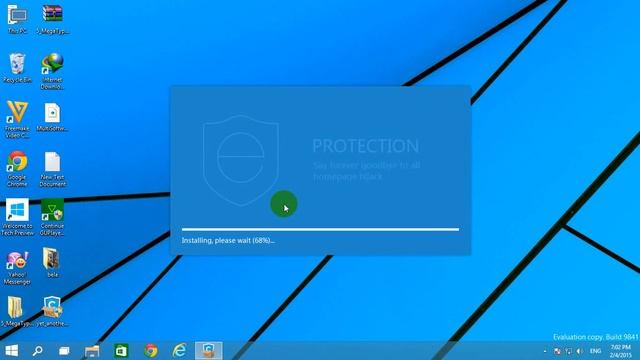The height and width of the screenshot is (360, 640).
Task: Click the taskbar Search magnifier
Action: pos(38,351)
